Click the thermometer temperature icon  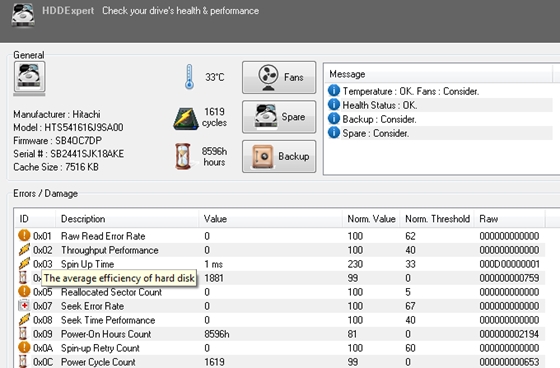click(189, 77)
